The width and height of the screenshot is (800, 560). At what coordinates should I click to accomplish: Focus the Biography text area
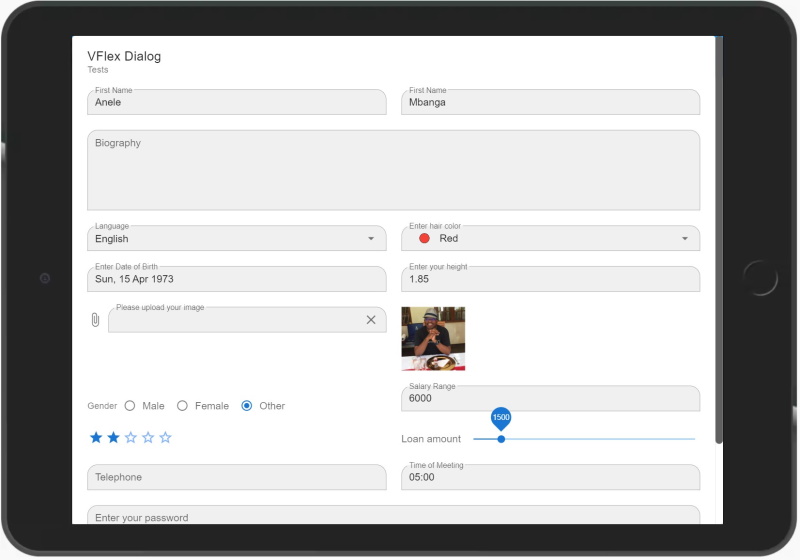(x=393, y=170)
